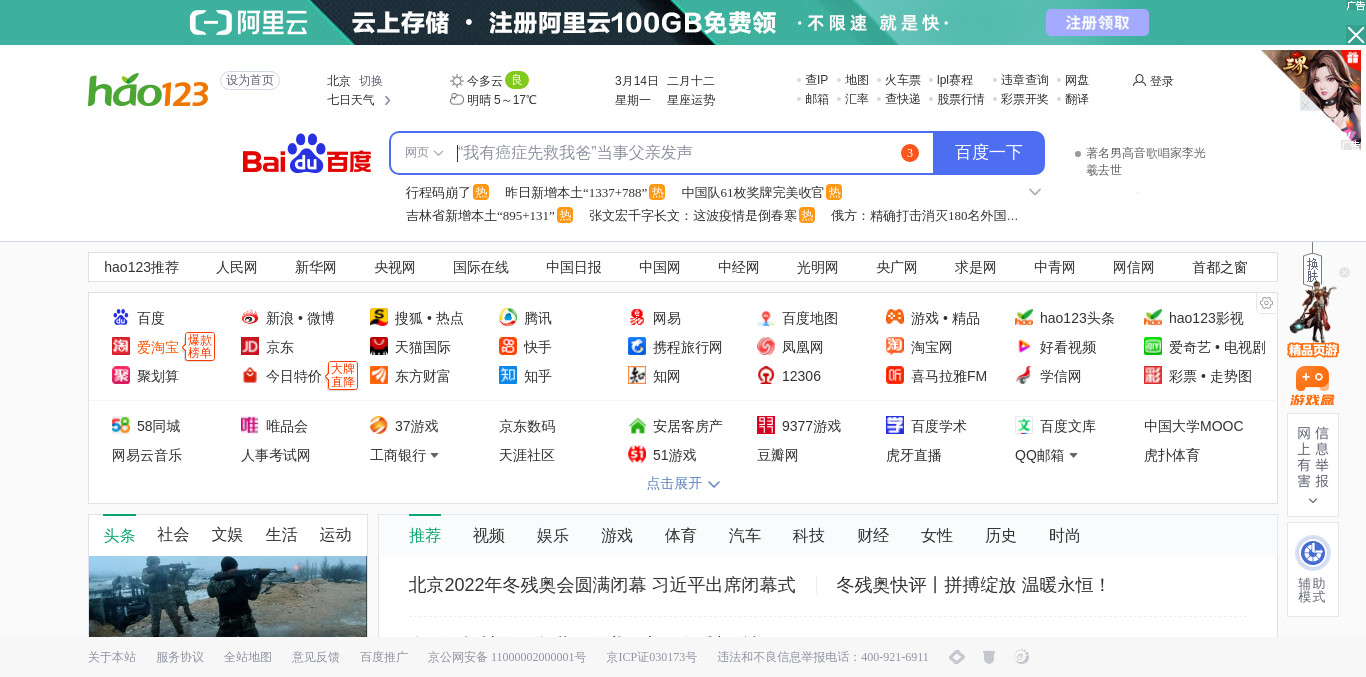1366x677 pixels.
Task: Click the site settings gear icon
Action: 1266,303
